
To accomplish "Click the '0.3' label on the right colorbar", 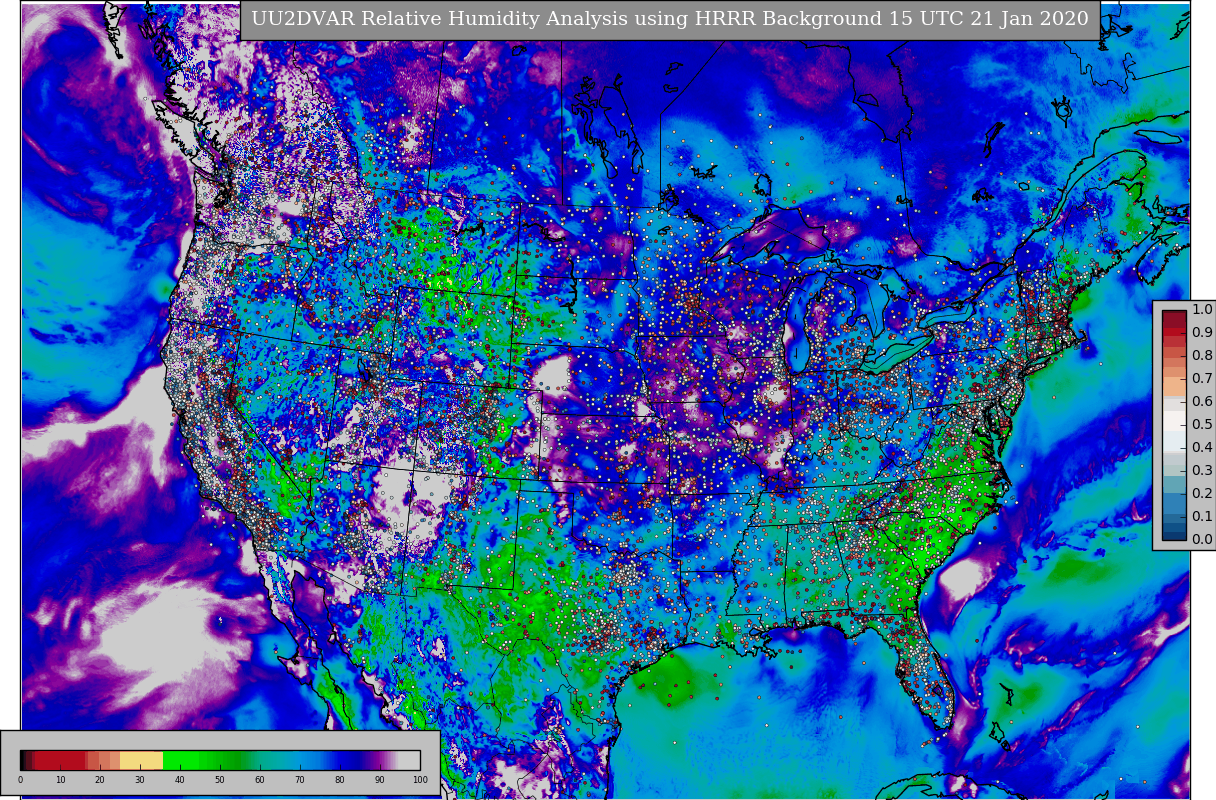I will tap(1202, 471).
